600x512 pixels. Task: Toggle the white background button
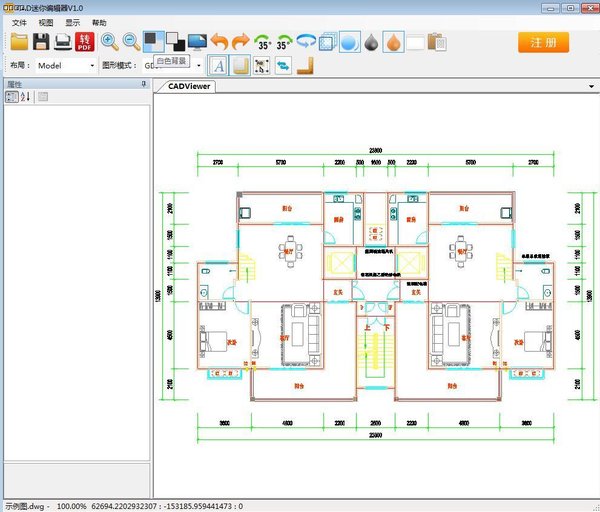coord(153,42)
